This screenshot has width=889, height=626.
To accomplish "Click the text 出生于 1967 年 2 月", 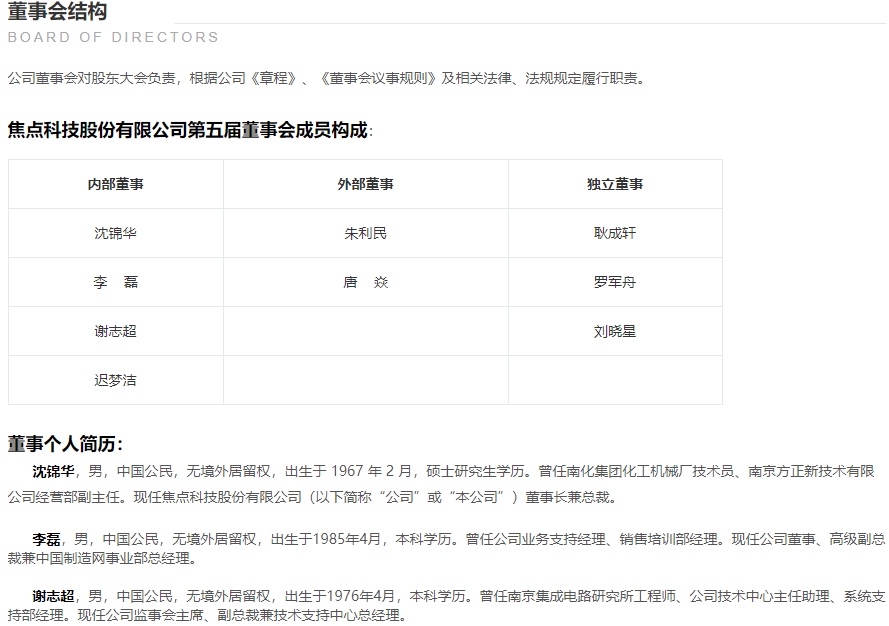I will 348,471.
